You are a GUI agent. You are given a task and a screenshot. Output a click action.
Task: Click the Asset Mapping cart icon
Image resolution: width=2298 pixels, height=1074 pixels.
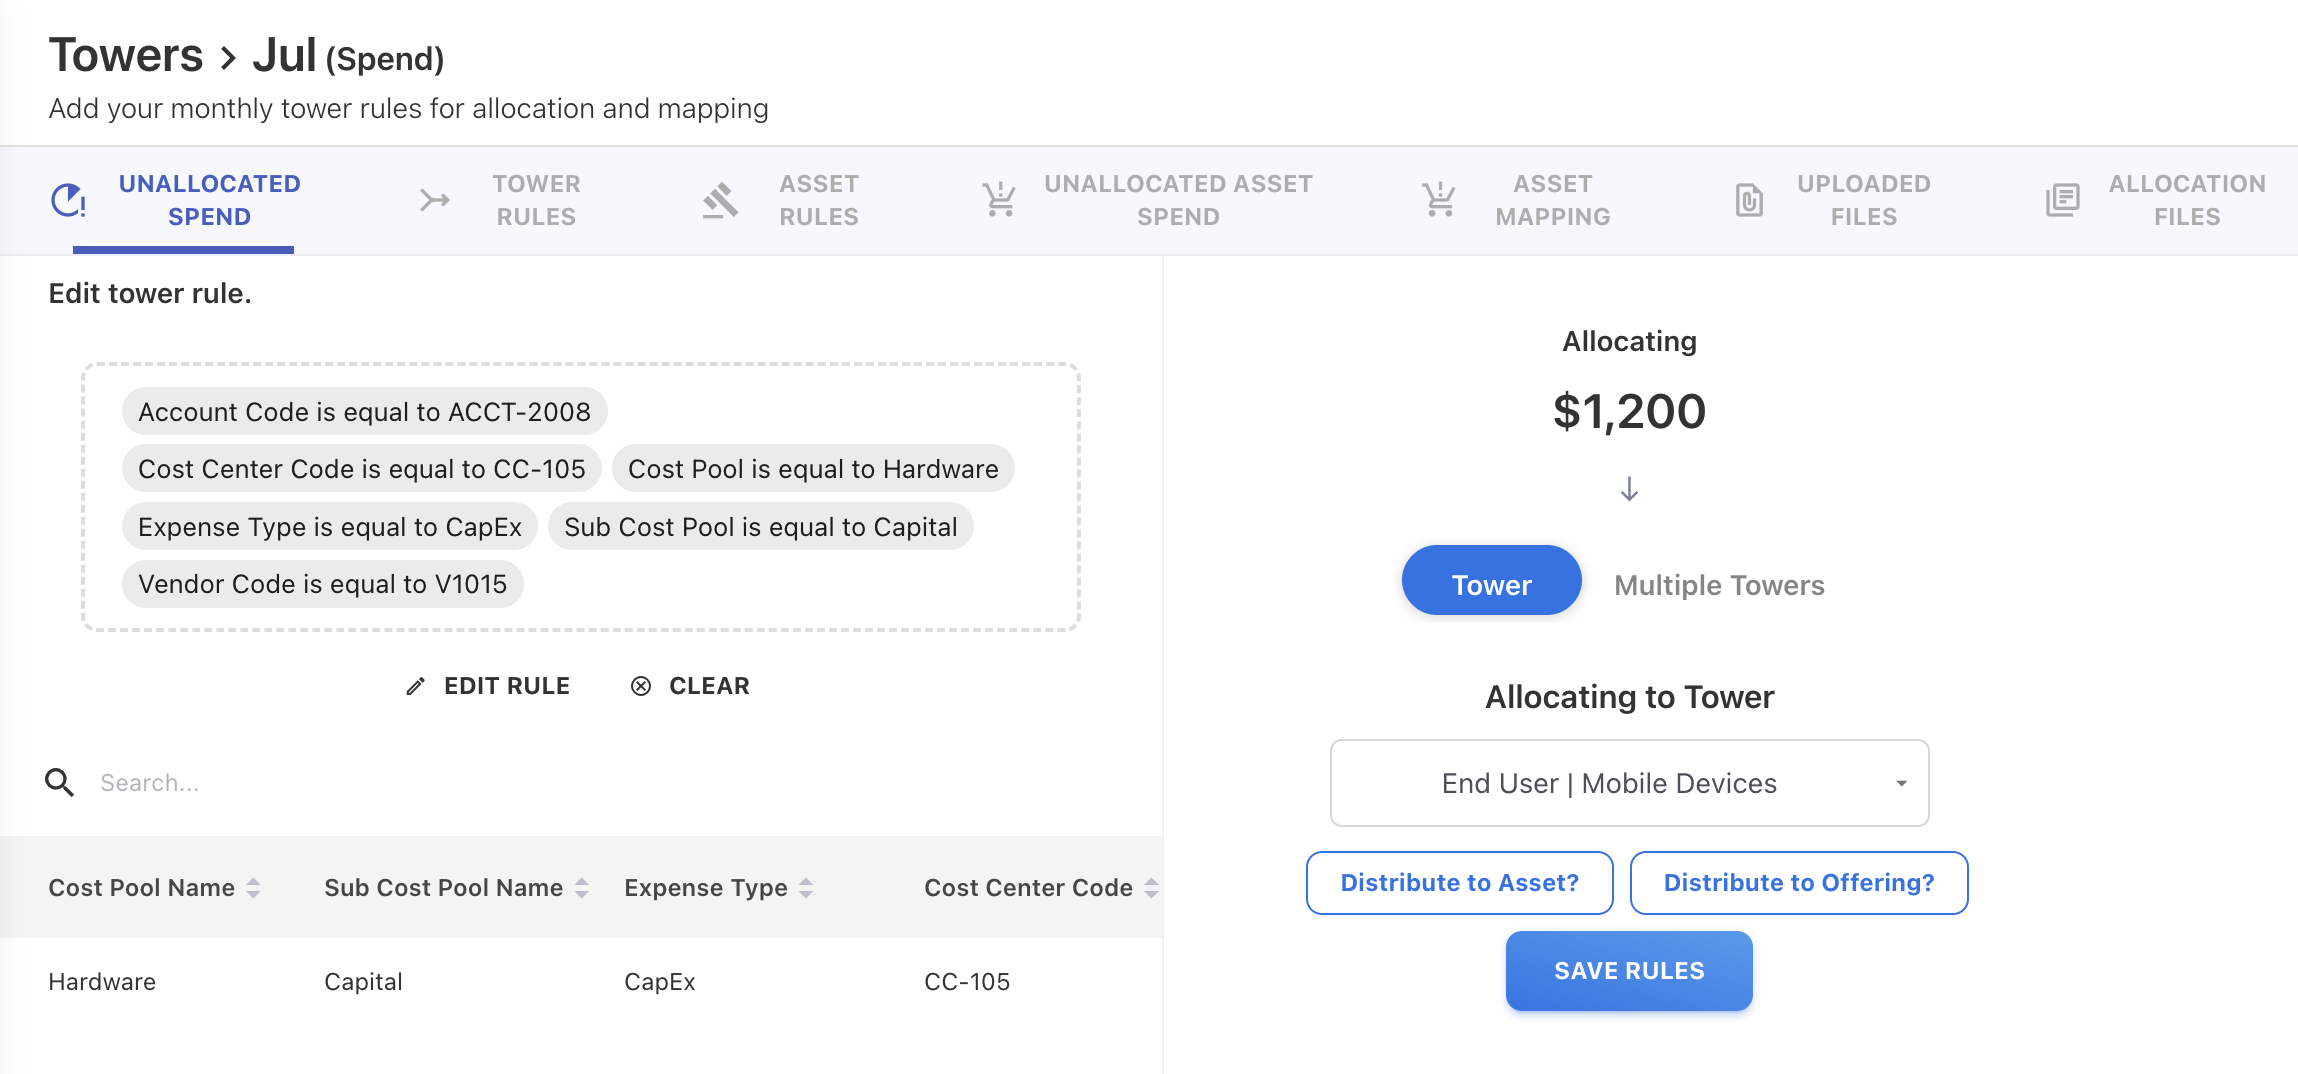pos(1439,200)
